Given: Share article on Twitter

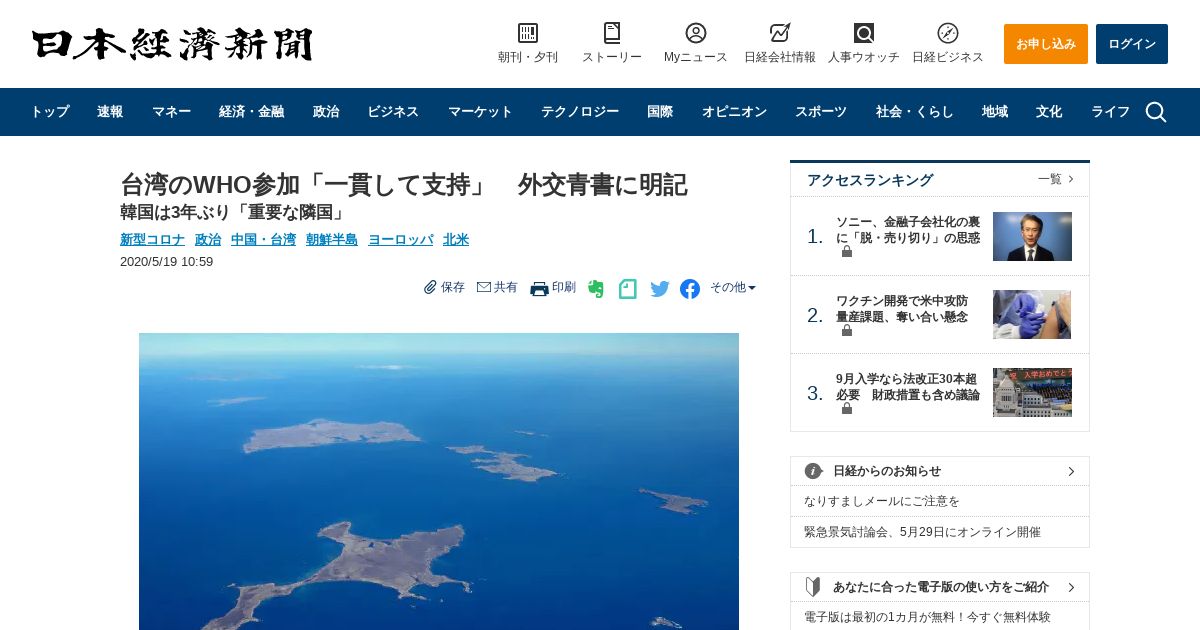Looking at the screenshot, I should pyautogui.click(x=660, y=289).
